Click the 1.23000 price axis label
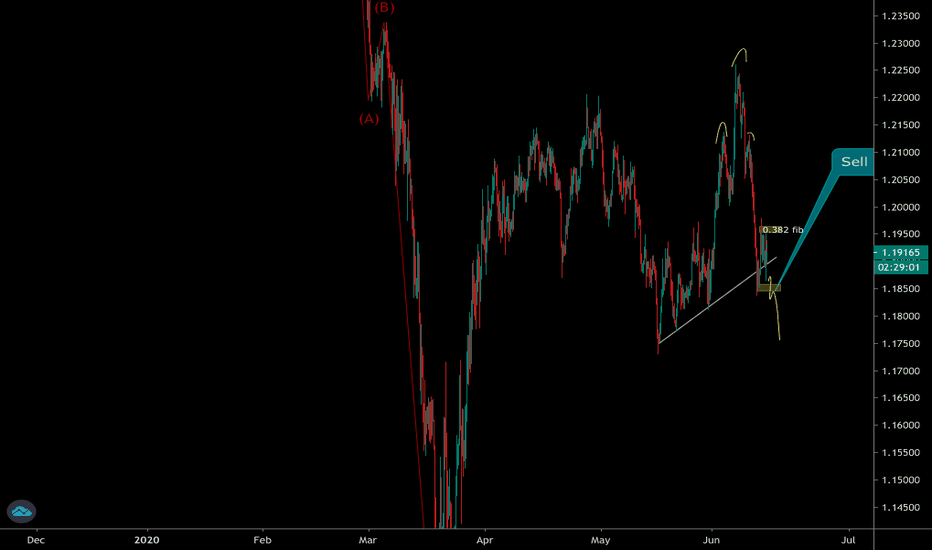Image resolution: width=932 pixels, height=550 pixels. [x=901, y=43]
